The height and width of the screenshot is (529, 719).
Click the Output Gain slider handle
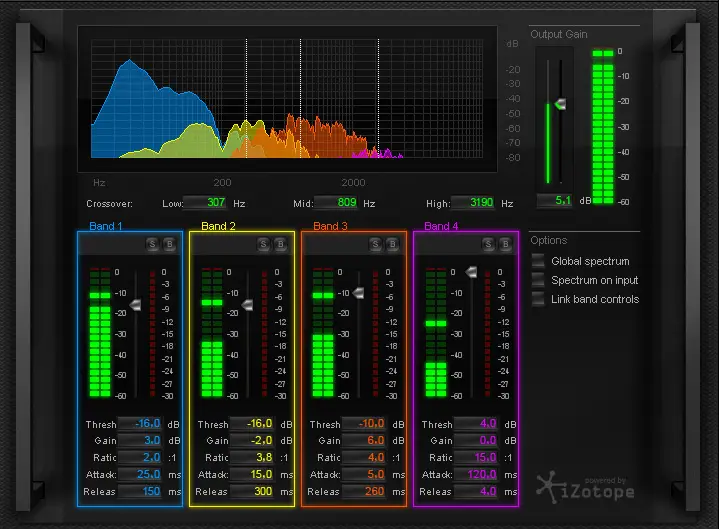pyautogui.click(x=560, y=104)
